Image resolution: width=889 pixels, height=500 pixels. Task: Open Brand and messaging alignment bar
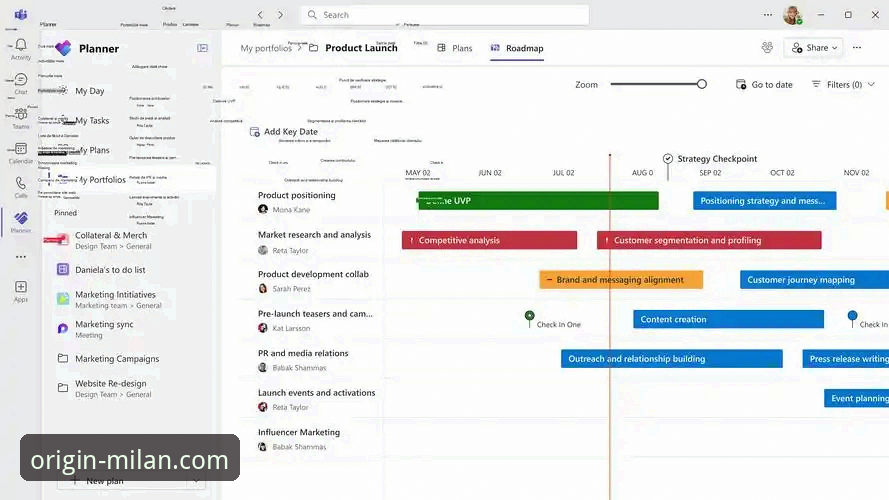(621, 279)
